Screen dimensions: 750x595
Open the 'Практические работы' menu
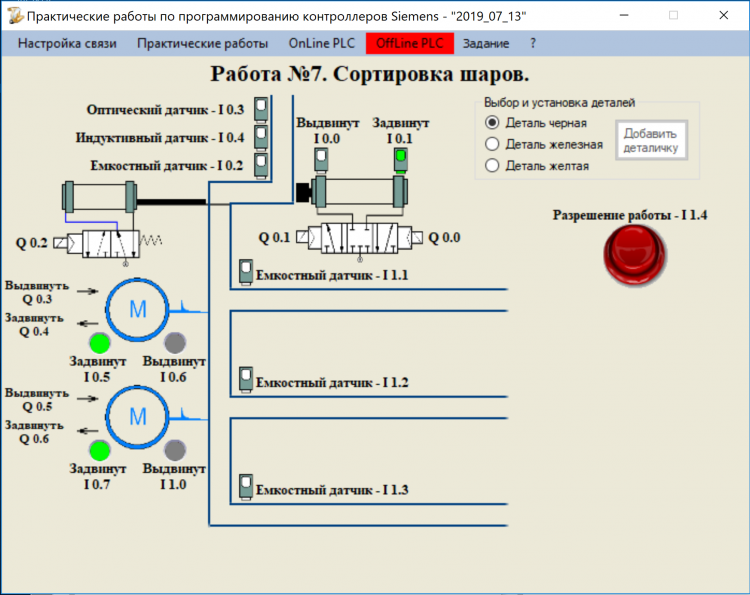pyautogui.click(x=202, y=44)
